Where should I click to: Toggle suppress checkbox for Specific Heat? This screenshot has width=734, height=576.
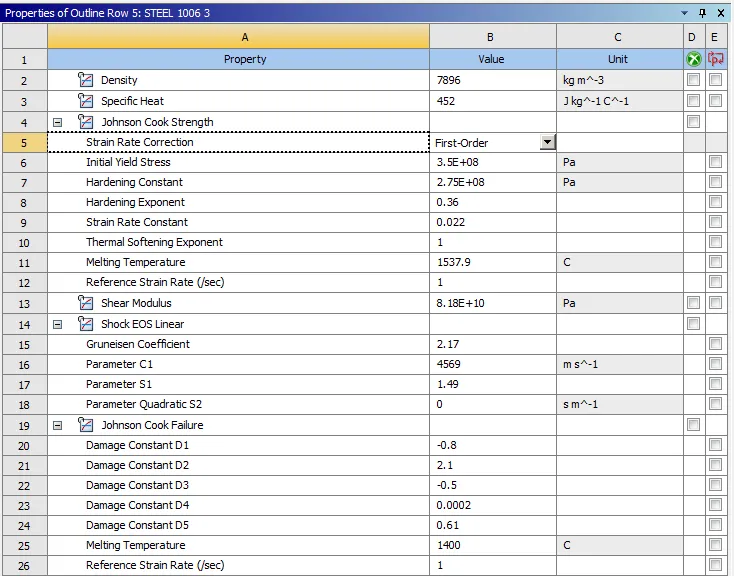click(693, 101)
